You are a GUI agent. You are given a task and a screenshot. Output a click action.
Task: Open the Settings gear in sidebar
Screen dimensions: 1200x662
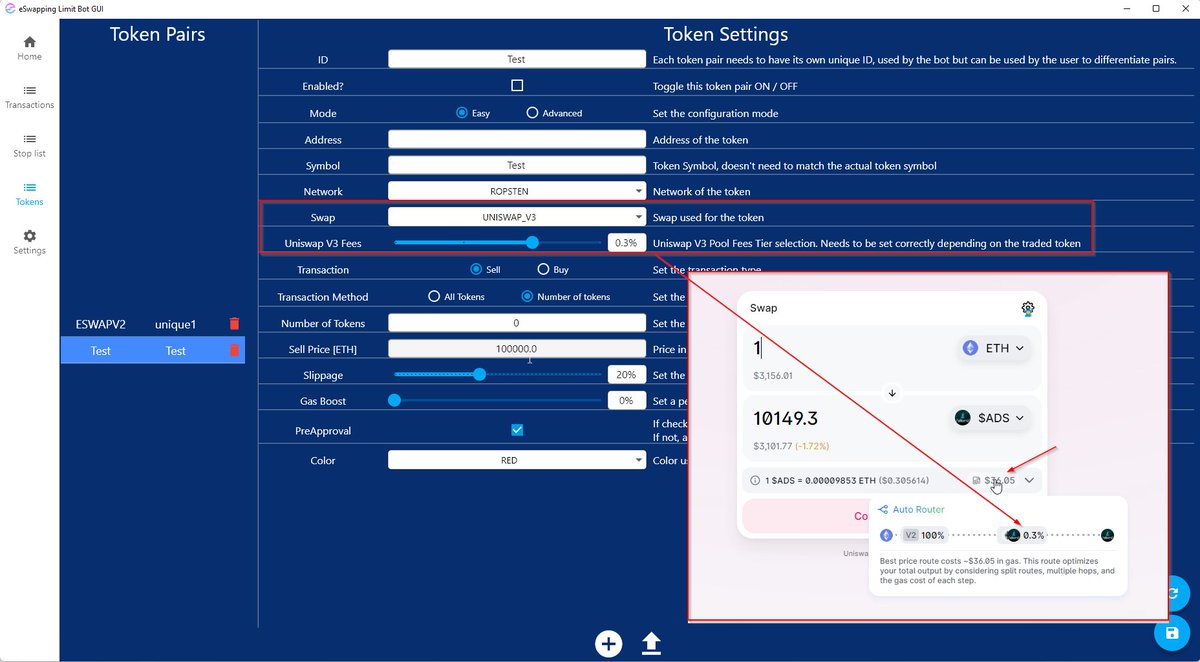(29, 242)
